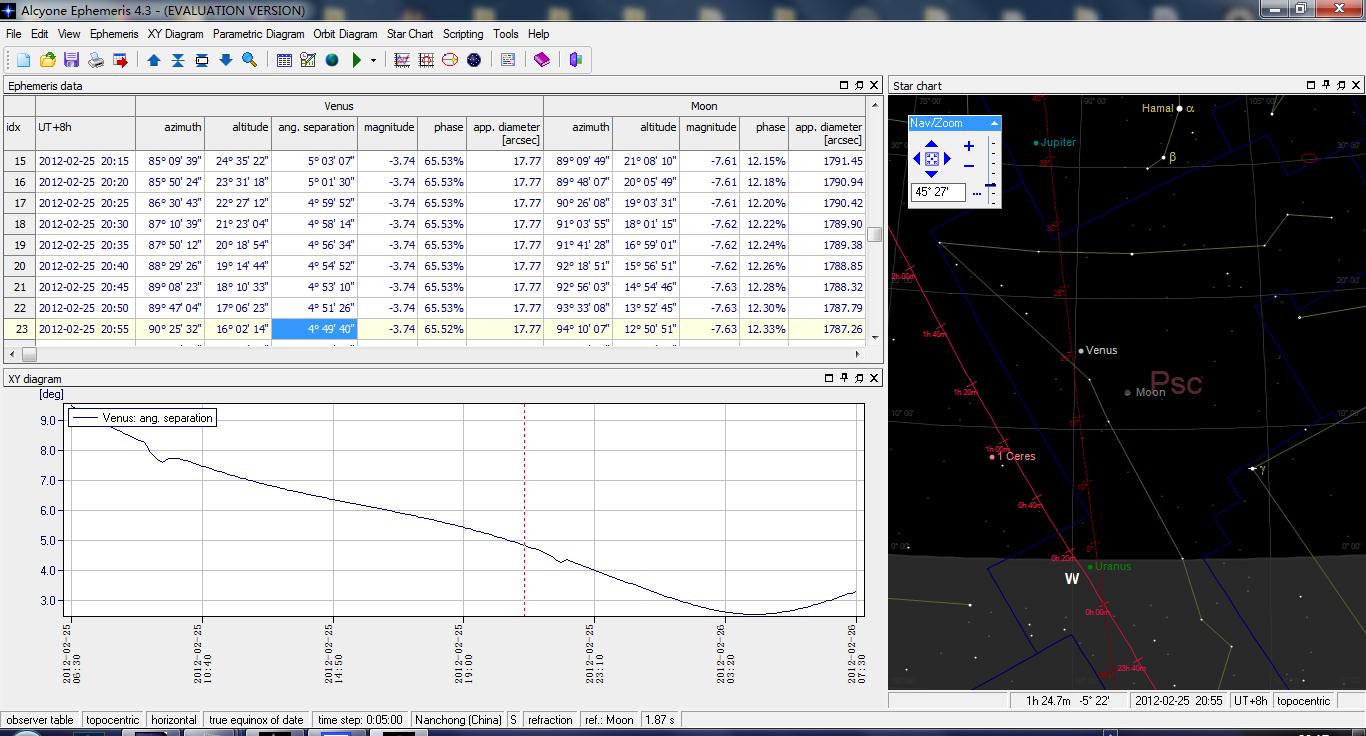Maximize the XY diagram panel
Image resolution: width=1366 pixels, height=736 pixels.
[x=829, y=378]
